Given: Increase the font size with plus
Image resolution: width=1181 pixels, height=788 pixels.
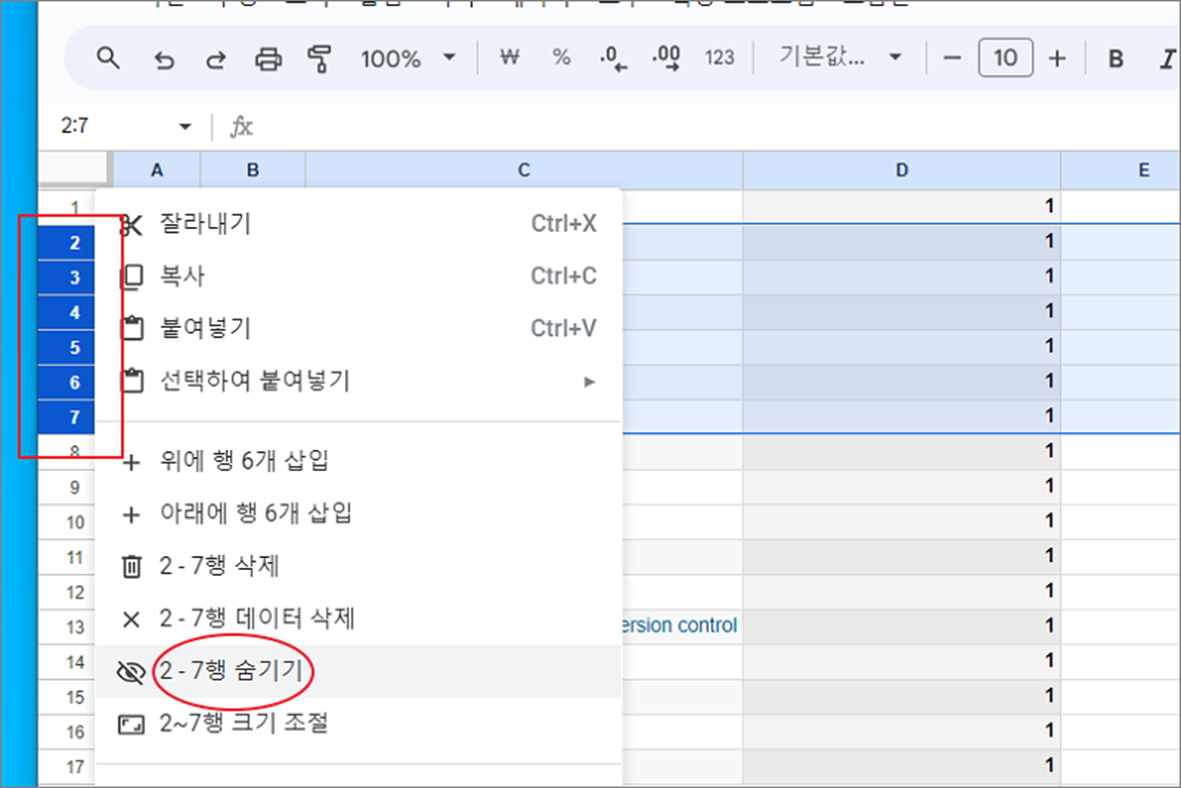Looking at the screenshot, I should (1057, 58).
